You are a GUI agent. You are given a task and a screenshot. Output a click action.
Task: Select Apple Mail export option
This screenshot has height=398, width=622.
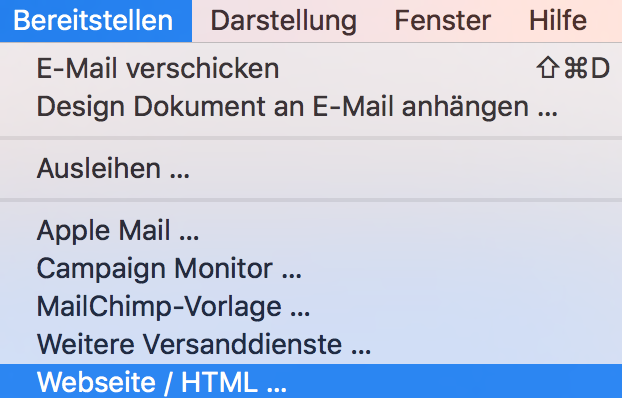coord(311,230)
